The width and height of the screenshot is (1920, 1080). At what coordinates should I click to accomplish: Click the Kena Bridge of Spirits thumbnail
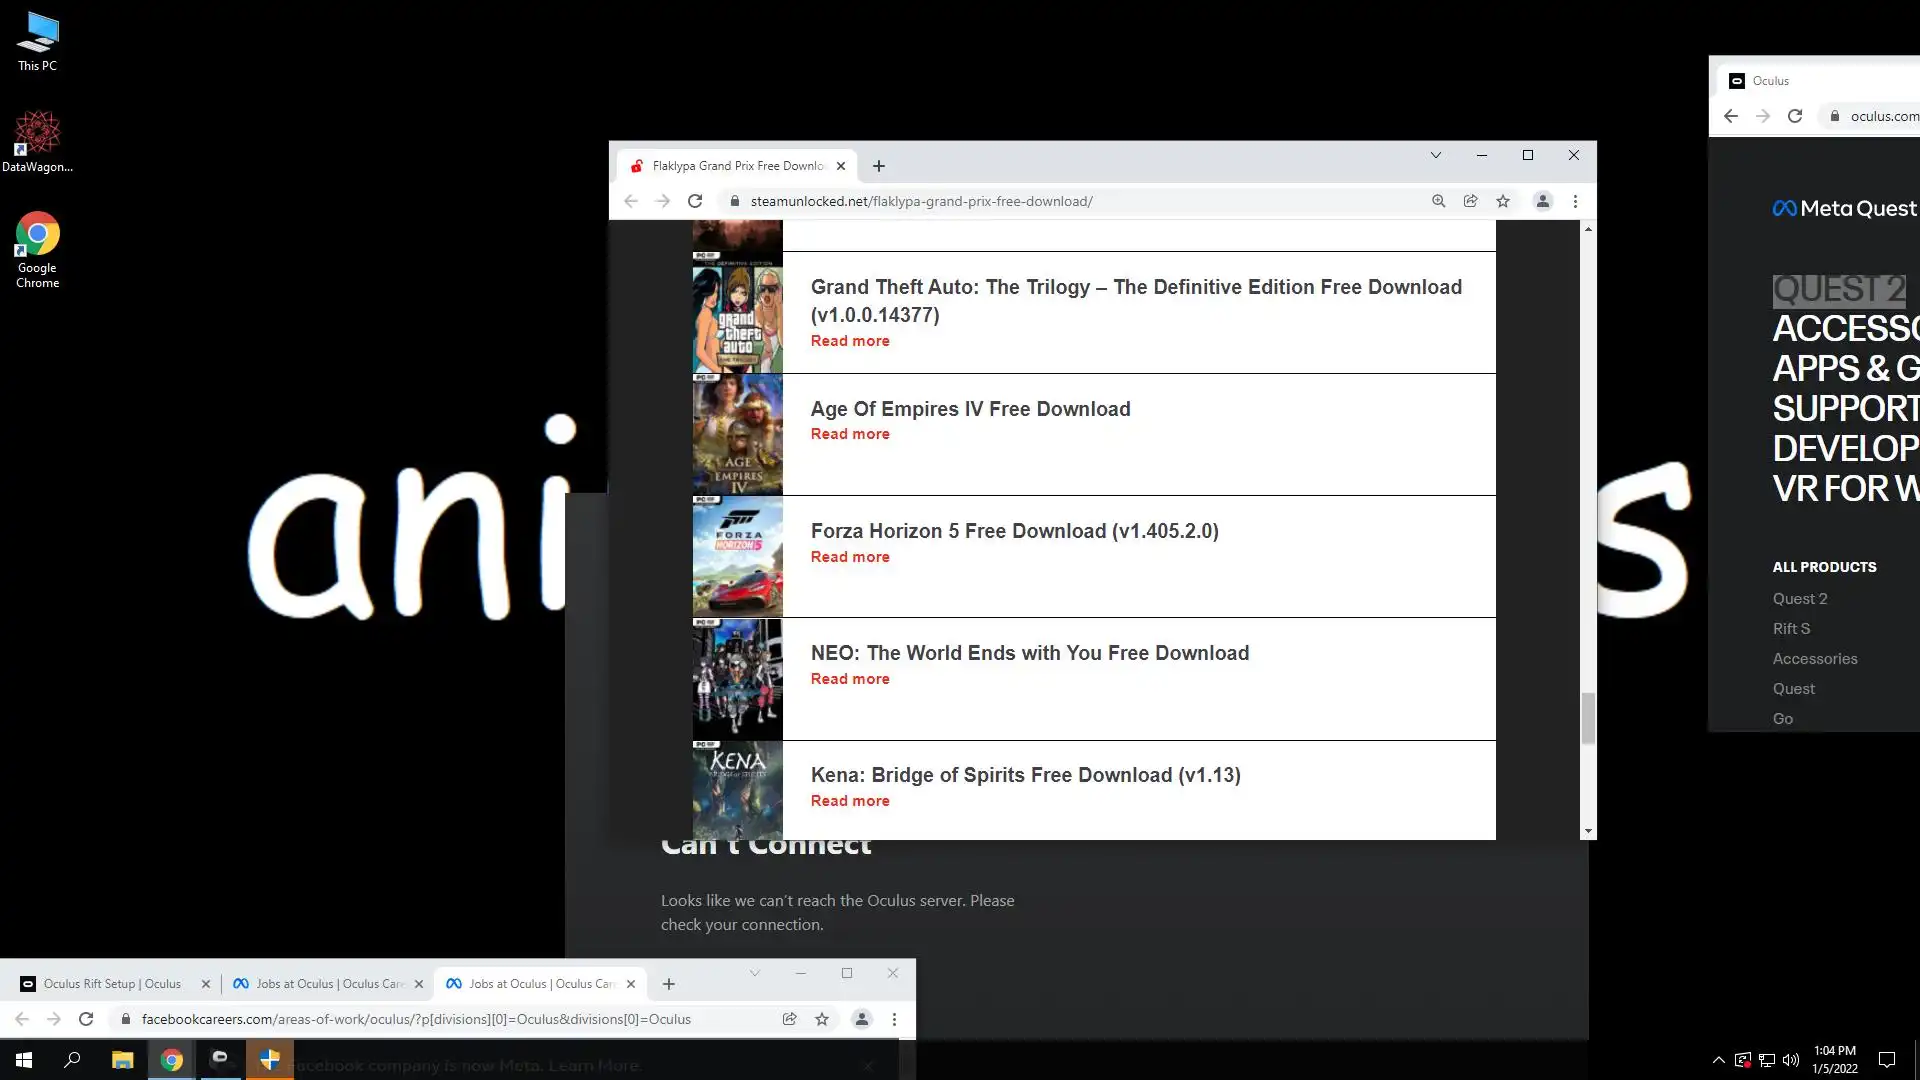737,790
